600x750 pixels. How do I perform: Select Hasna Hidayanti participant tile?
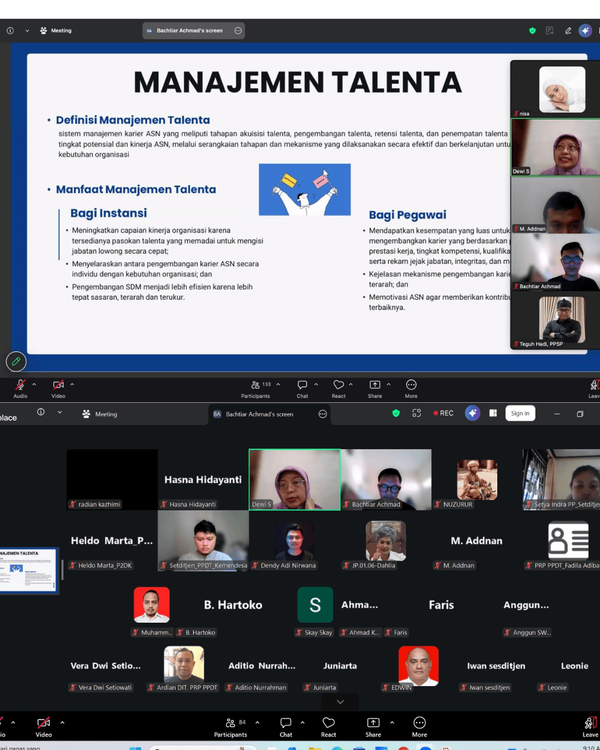pyautogui.click(x=203, y=479)
